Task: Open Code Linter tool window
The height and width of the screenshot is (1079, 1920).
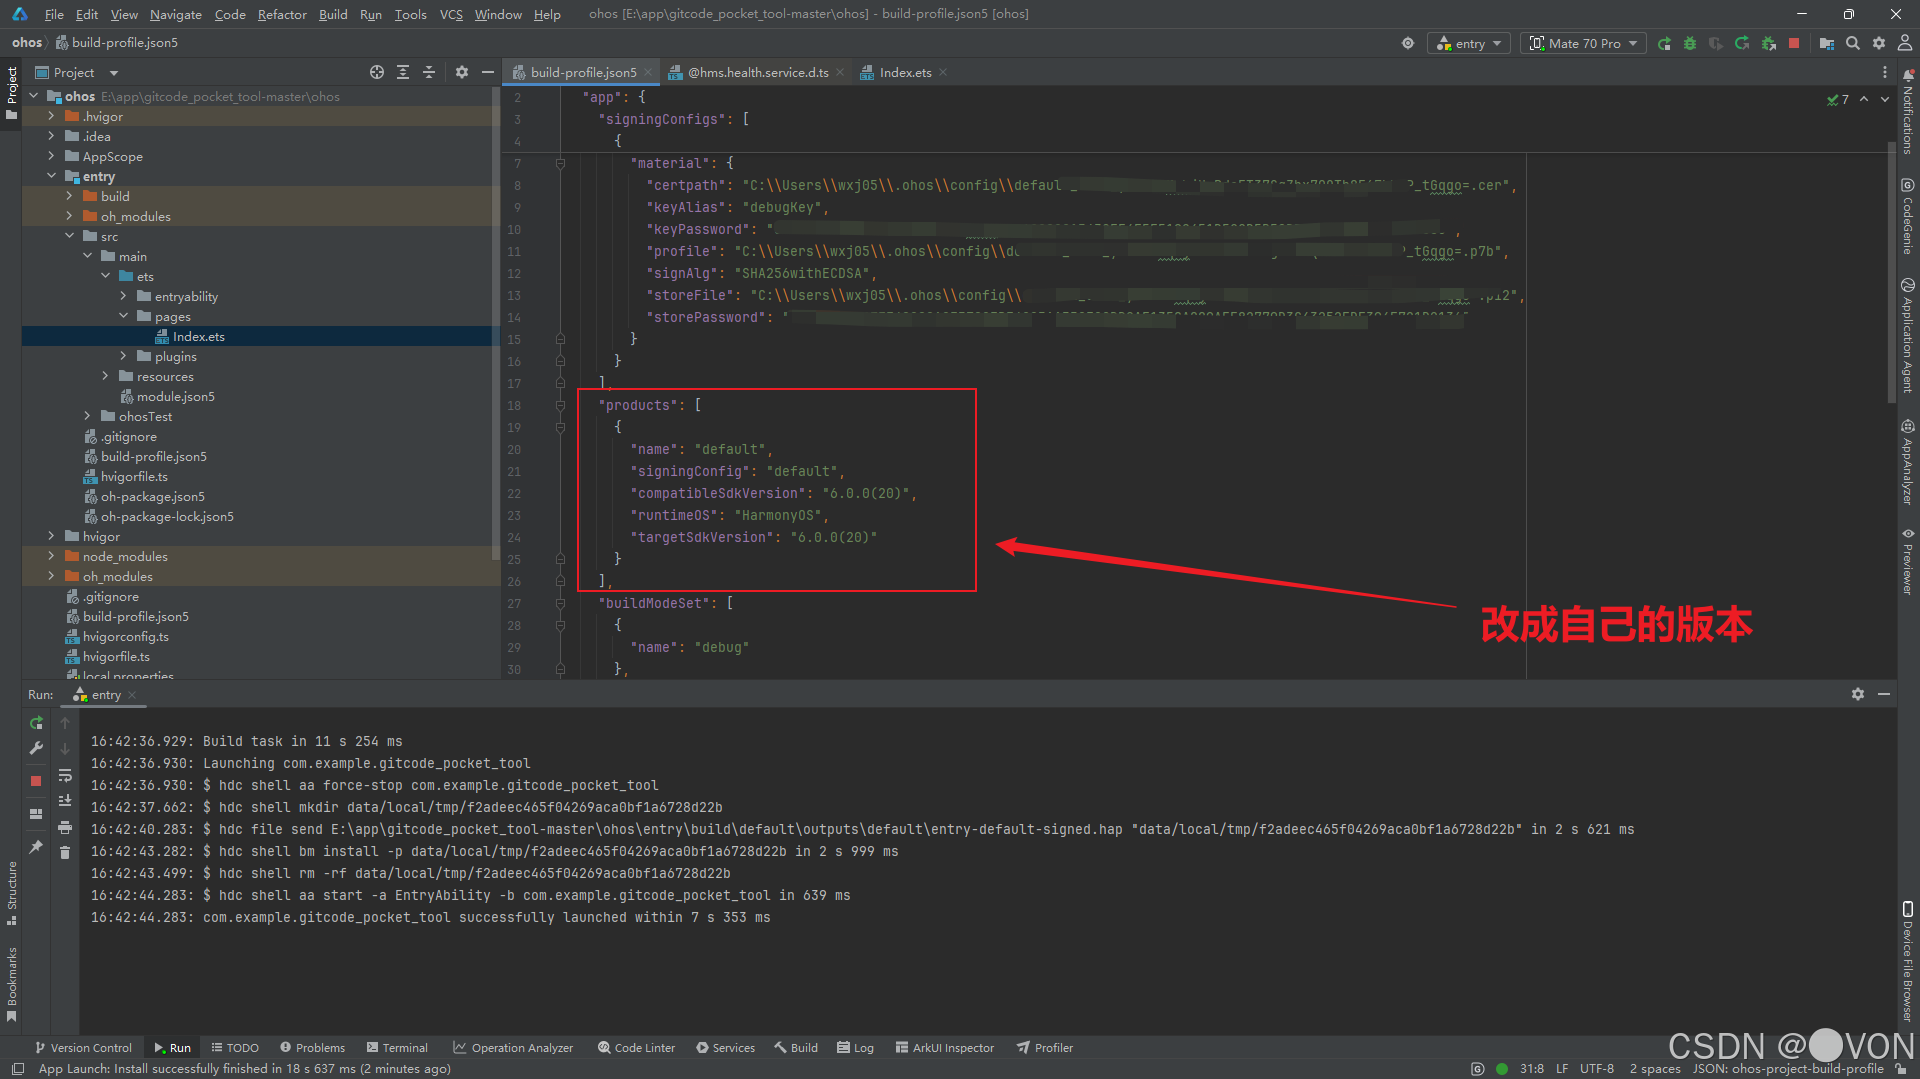Action: [x=636, y=1047]
